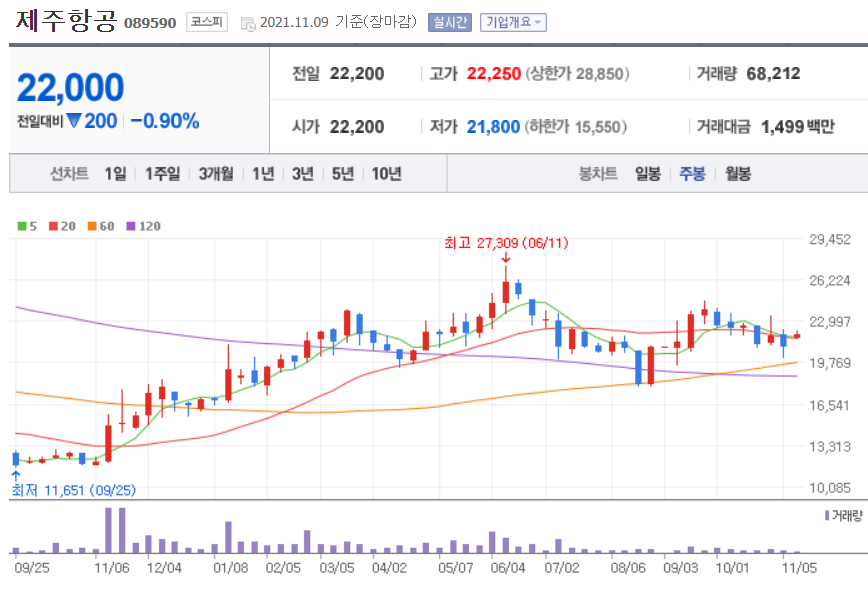Show the 5년 line chart
The width and height of the screenshot is (868, 589).
click(x=343, y=174)
